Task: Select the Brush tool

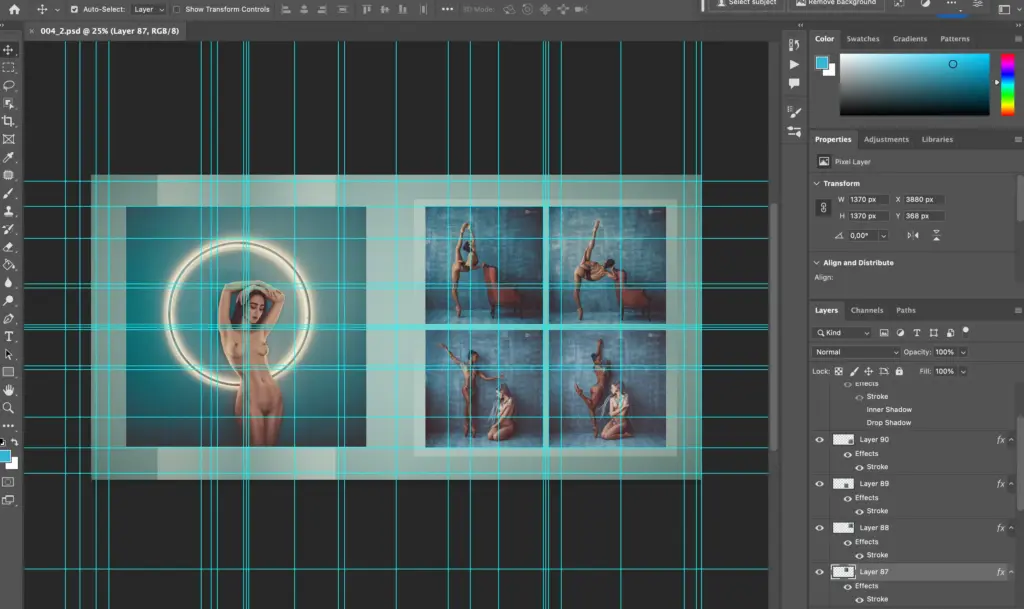Action: (x=8, y=193)
